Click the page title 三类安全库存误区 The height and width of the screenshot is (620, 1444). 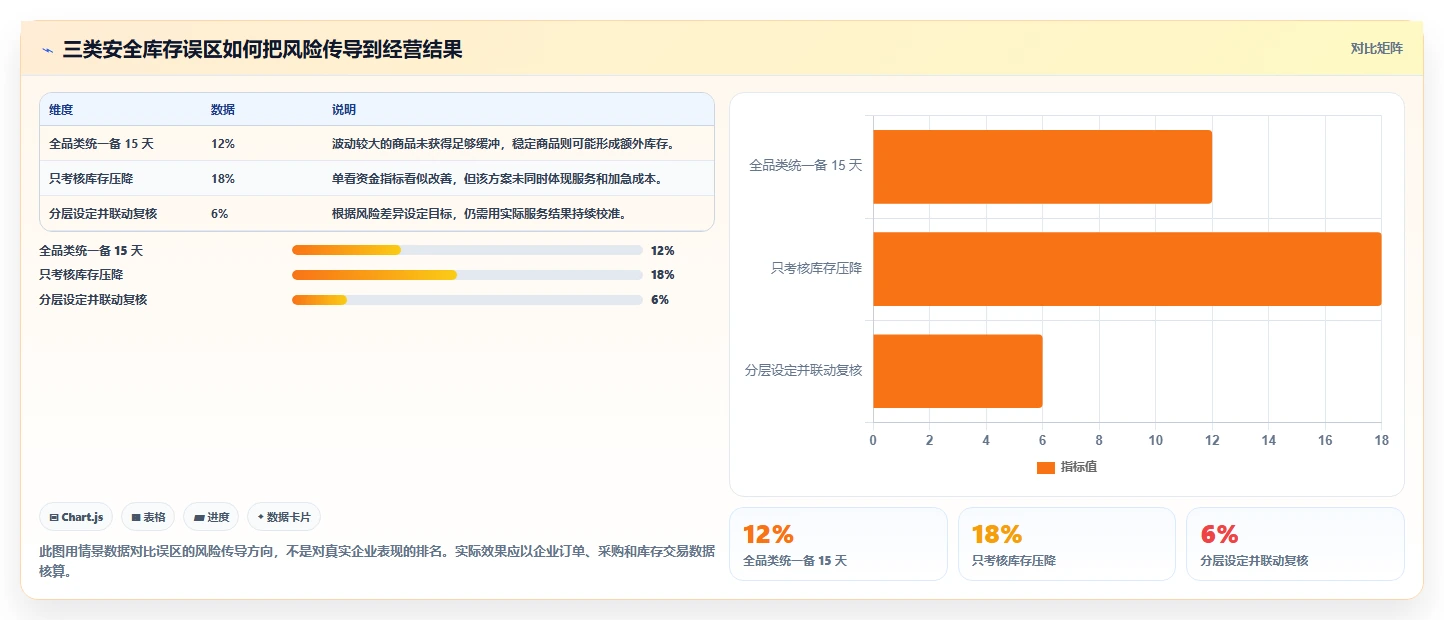(262, 49)
